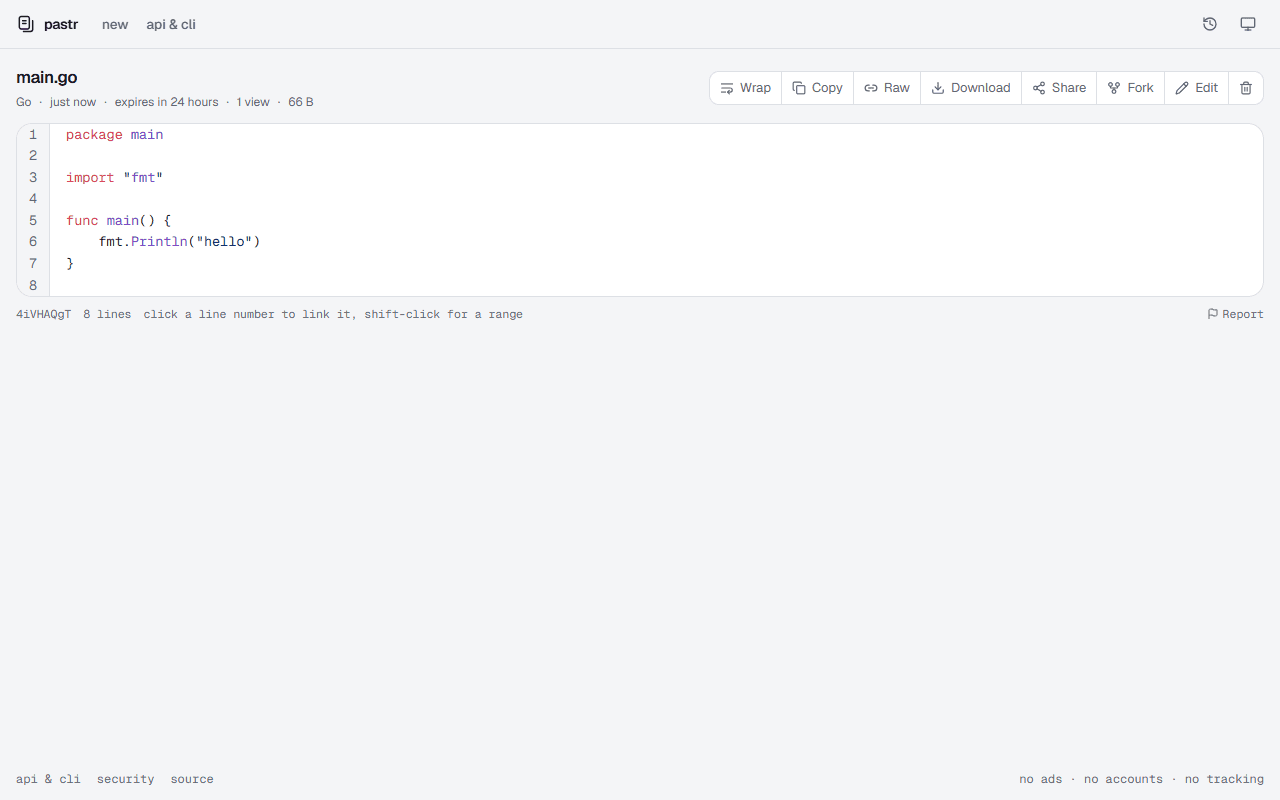Open the Raw view
Image resolution: width=1280 pixels, height=800 pixels.
pos(887,88)
